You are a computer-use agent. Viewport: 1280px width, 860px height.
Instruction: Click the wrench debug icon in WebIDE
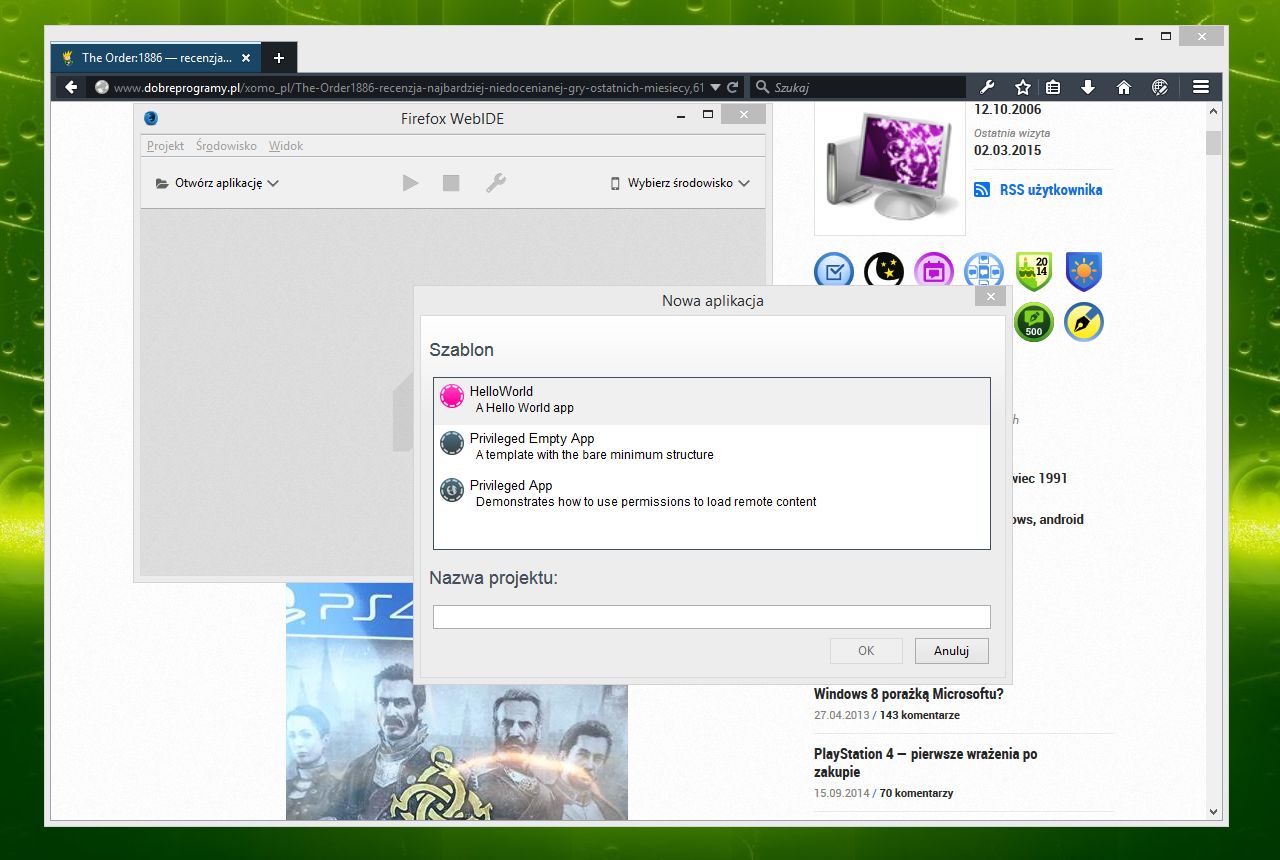point(495,183)
